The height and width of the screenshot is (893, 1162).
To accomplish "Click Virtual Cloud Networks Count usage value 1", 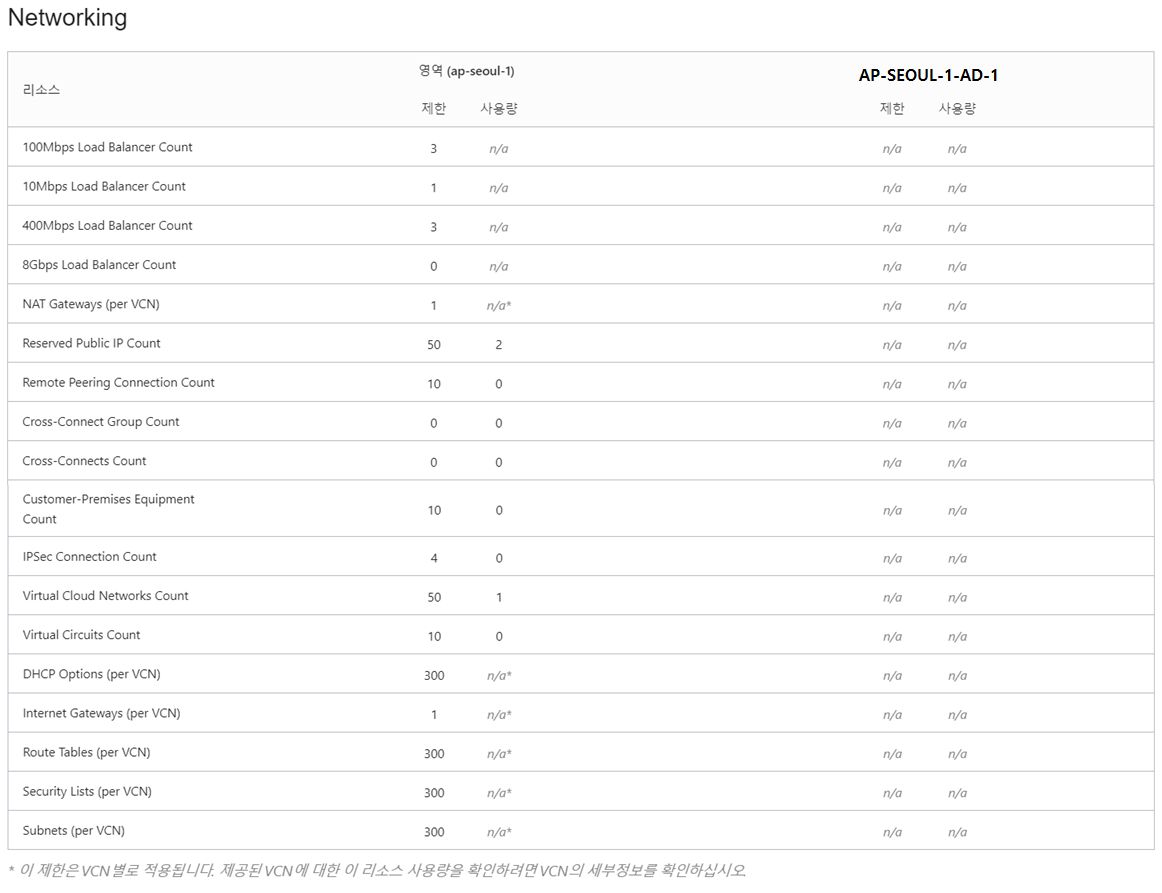I will pos(499,597).
